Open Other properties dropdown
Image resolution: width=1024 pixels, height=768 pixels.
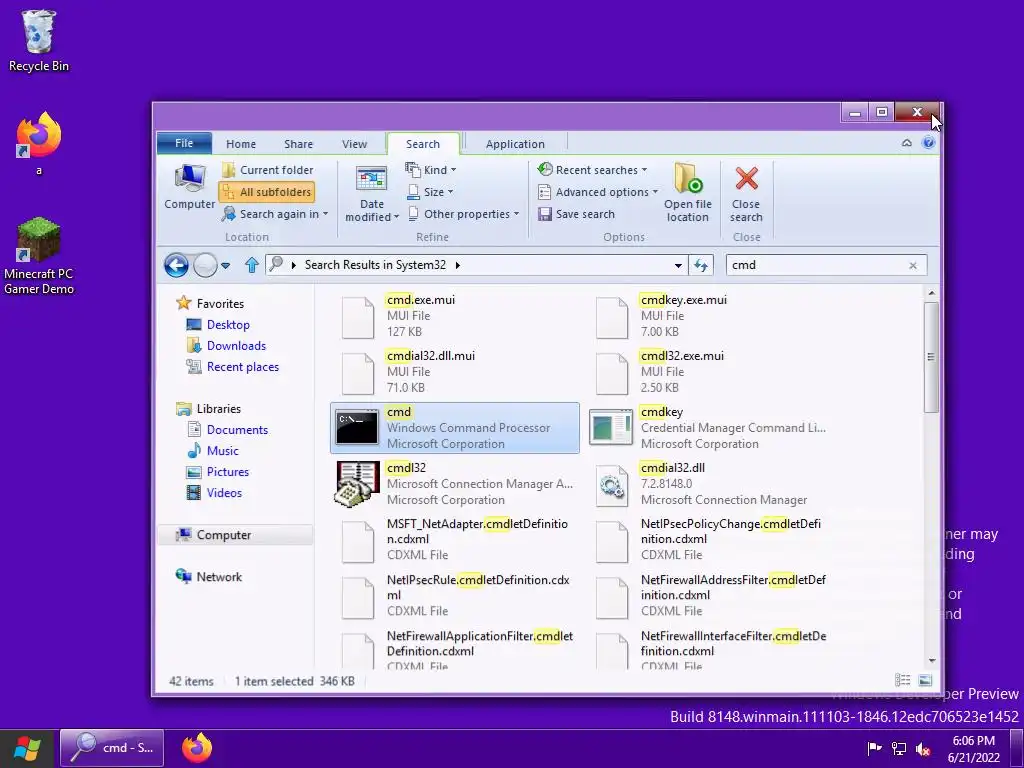click(464, 214)
